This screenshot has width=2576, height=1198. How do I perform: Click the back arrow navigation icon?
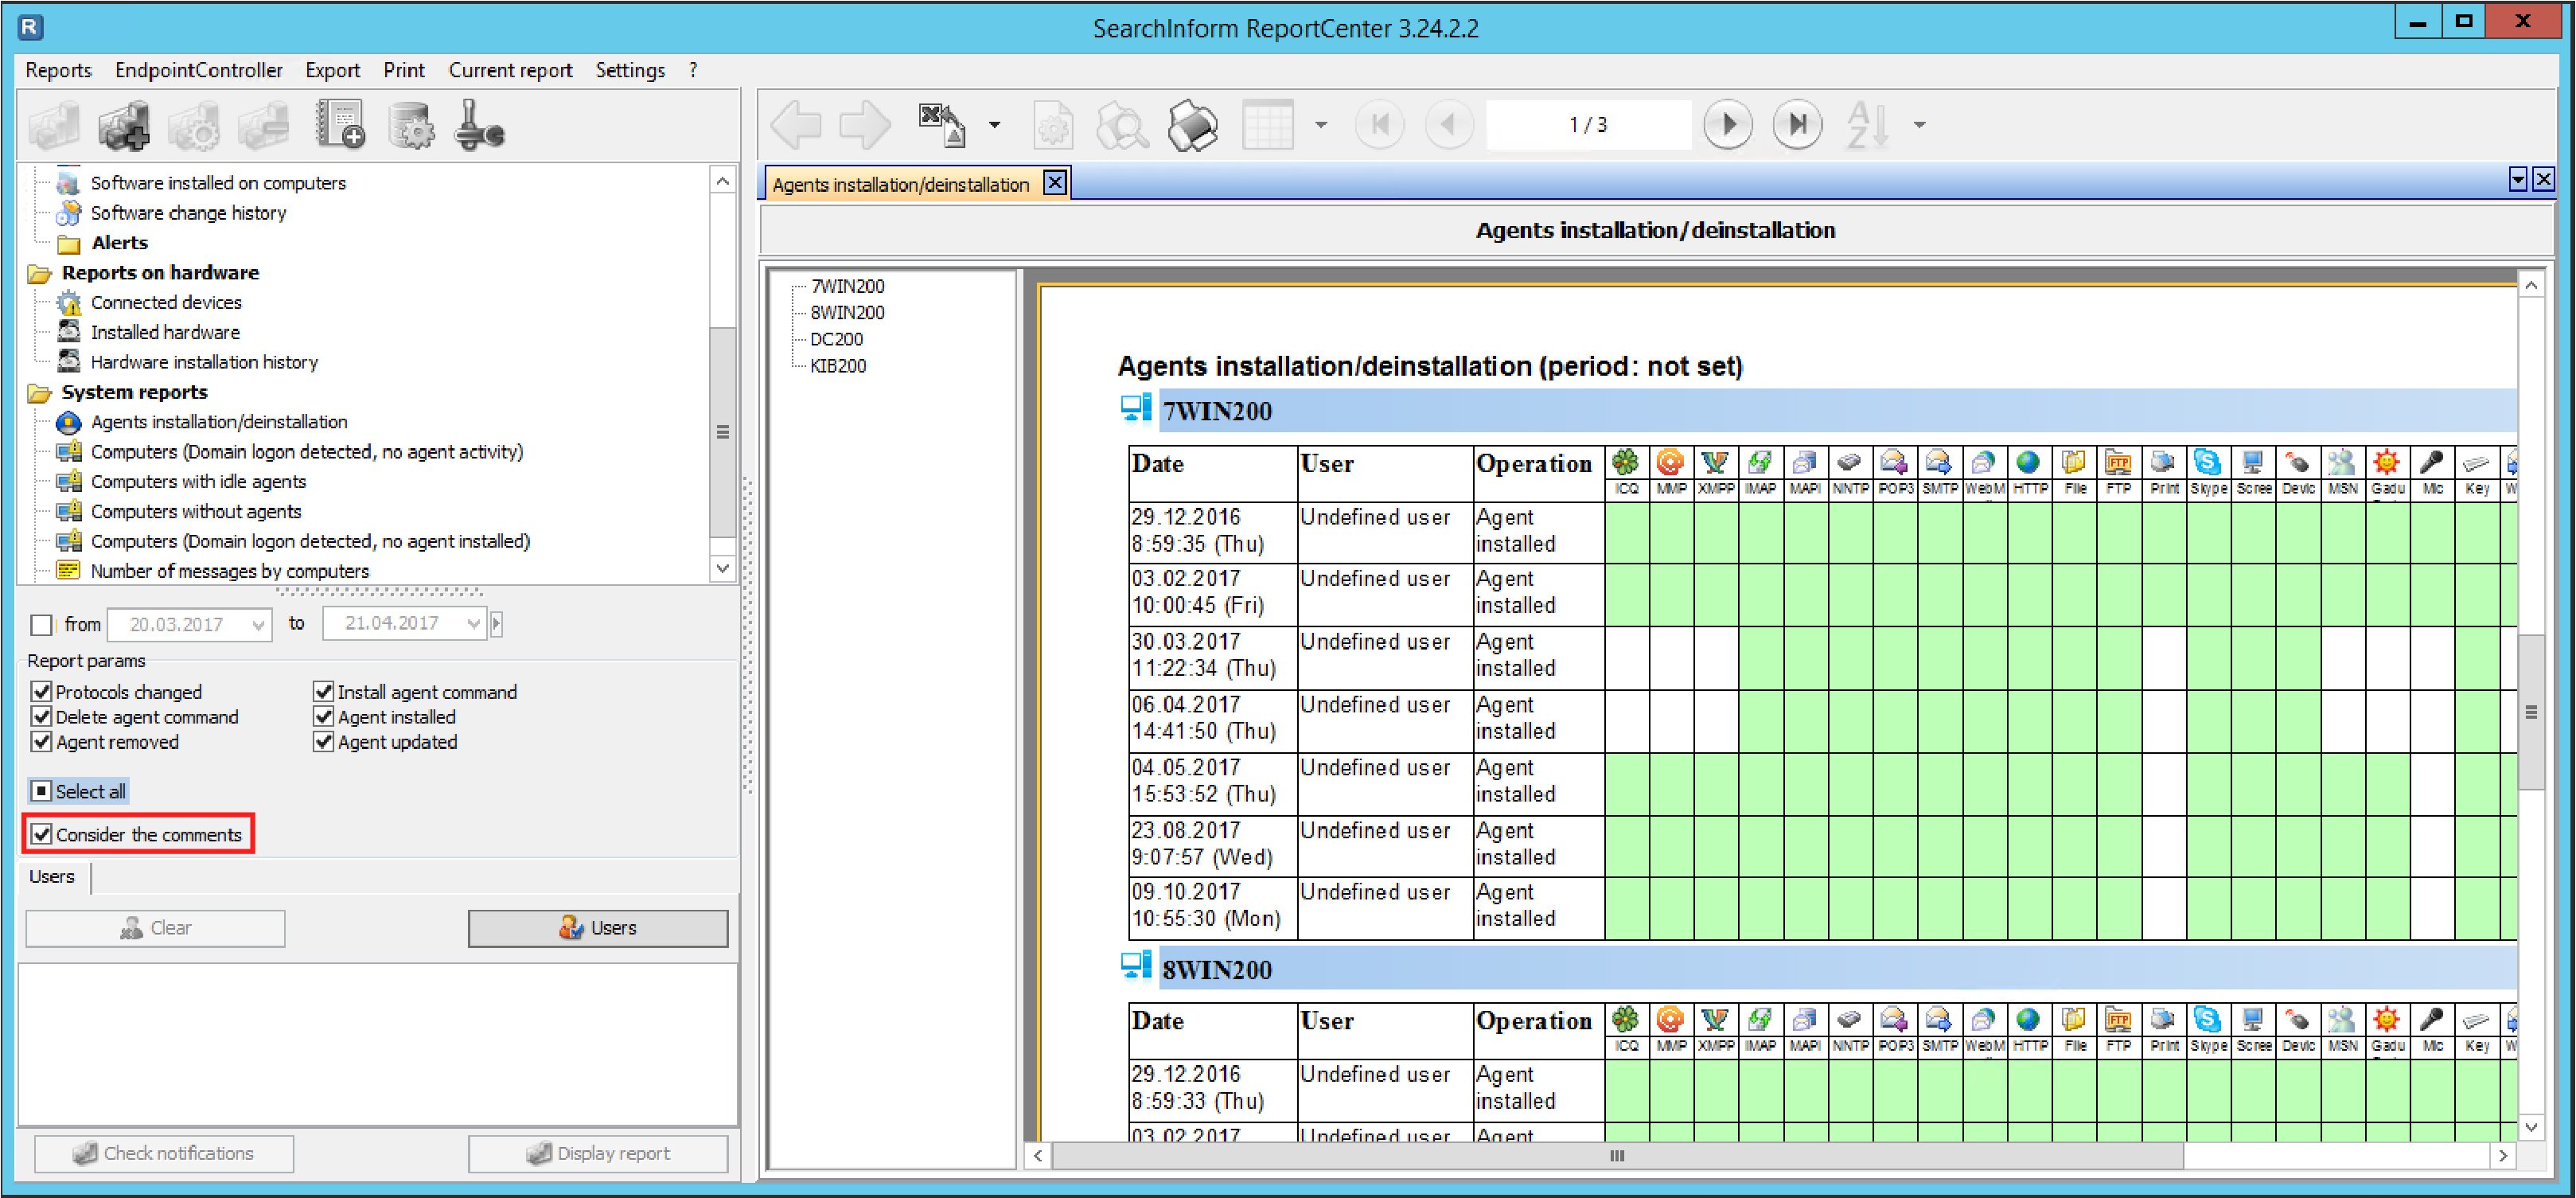(796, 125)
